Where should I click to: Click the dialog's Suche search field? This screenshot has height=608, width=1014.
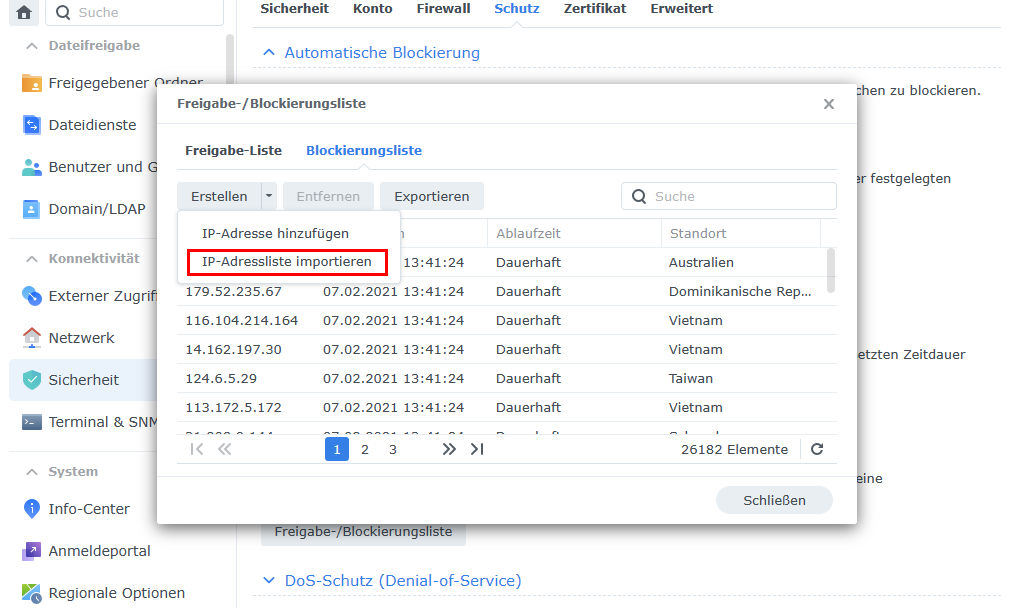[x=740, y=197]
